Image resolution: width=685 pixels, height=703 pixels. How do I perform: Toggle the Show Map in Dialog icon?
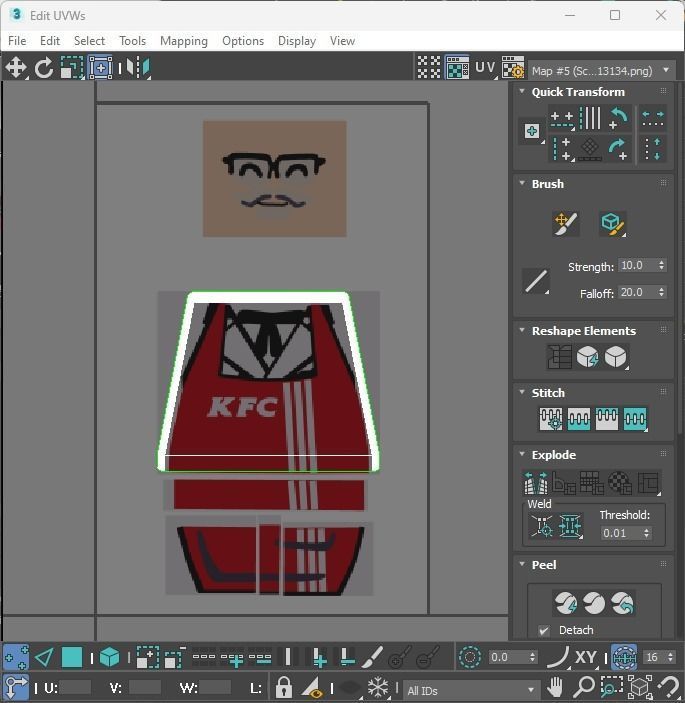click(x=457, y=68)
